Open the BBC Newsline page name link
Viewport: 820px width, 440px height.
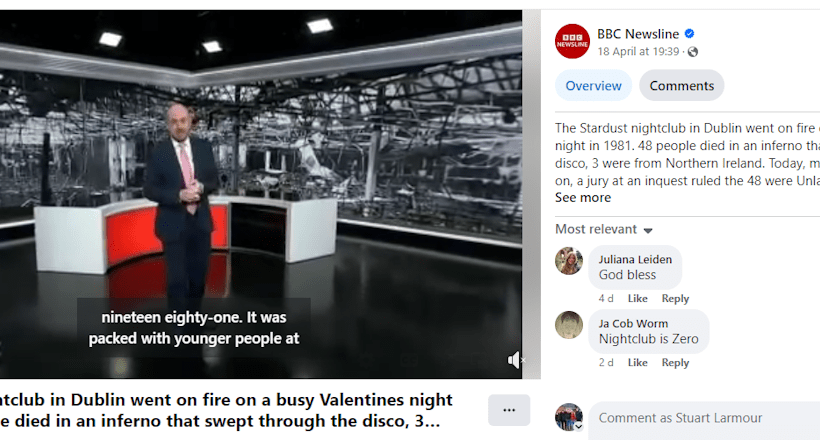tap(637, 34)
